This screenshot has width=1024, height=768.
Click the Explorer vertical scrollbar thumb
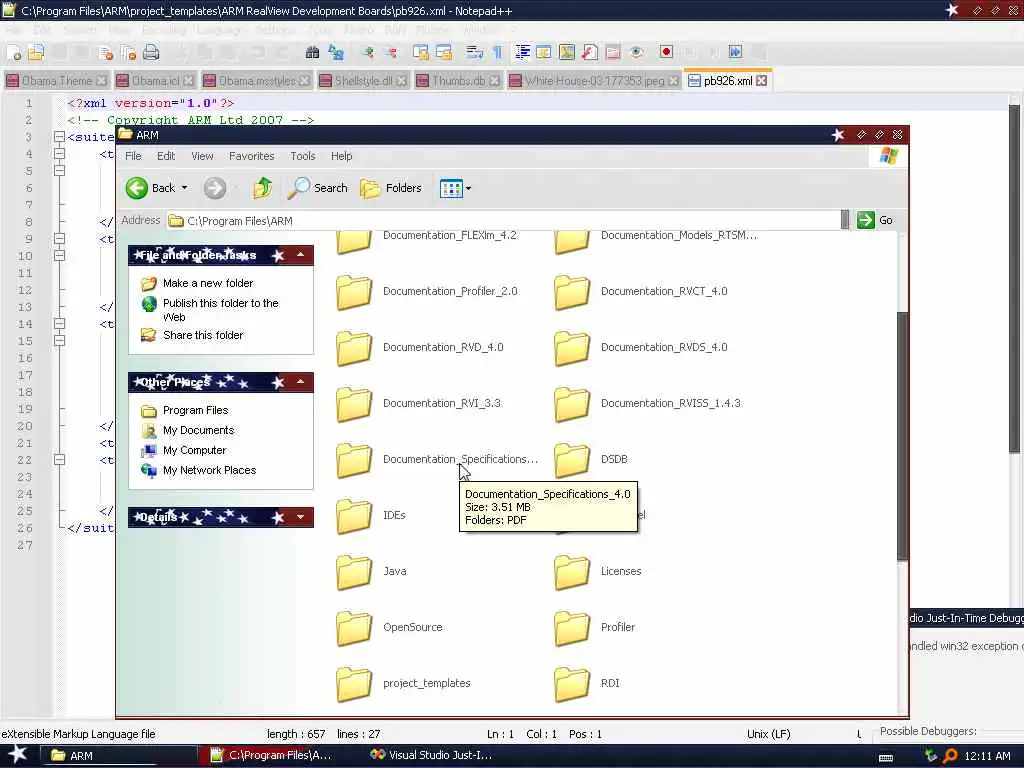902,436
